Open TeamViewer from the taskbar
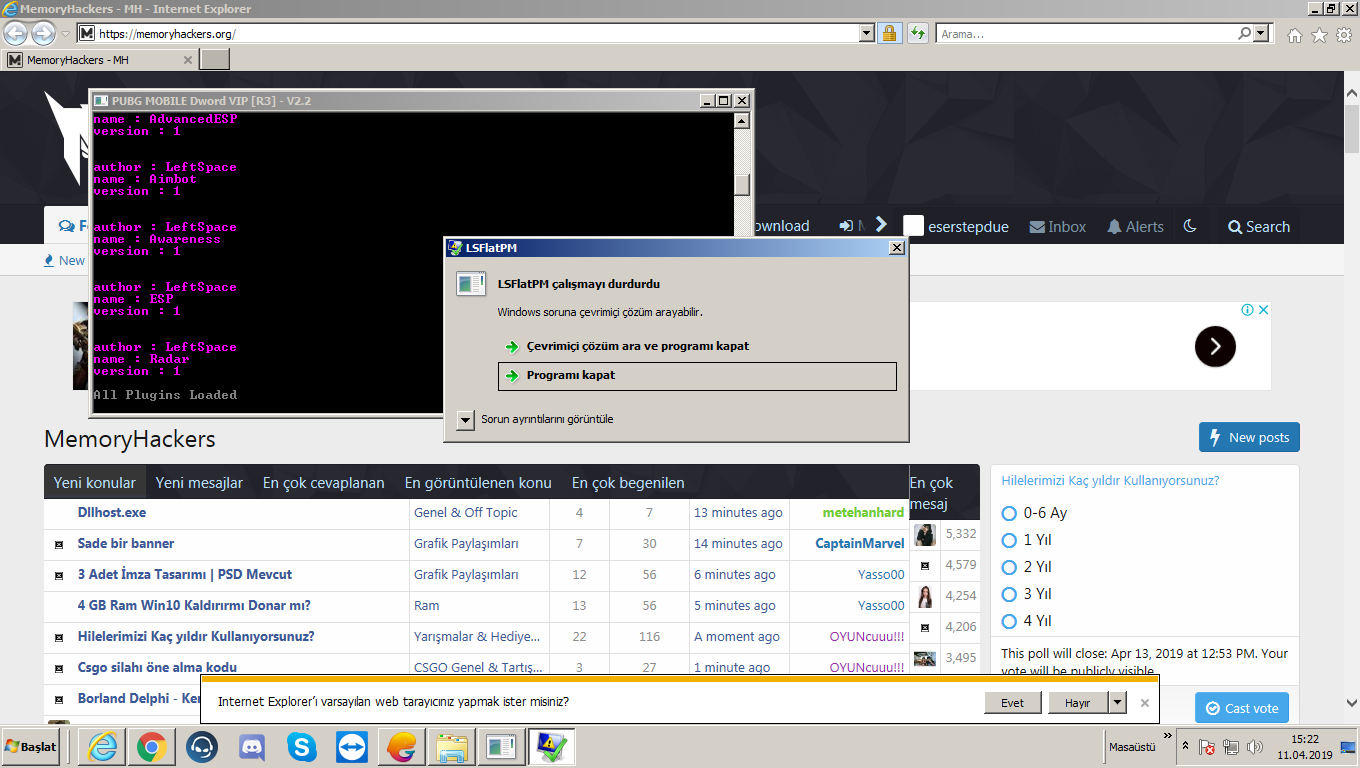Image resolution: width=1360 pixels, height=768 pixels. click(x=352, y=746)
